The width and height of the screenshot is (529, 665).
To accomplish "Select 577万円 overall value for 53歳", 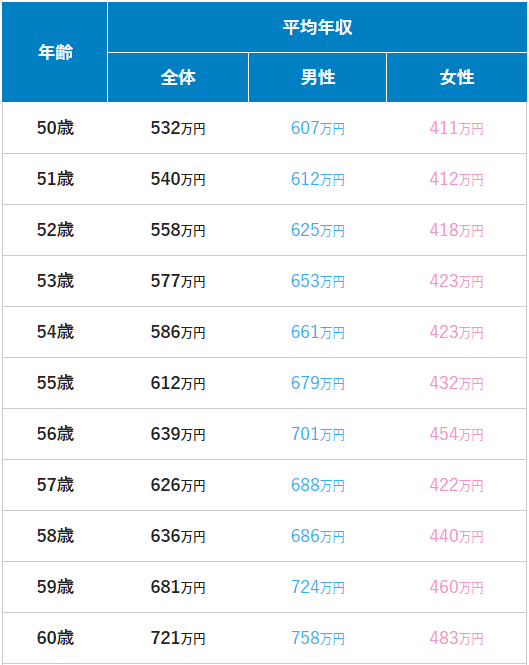I will click(178, 281).
